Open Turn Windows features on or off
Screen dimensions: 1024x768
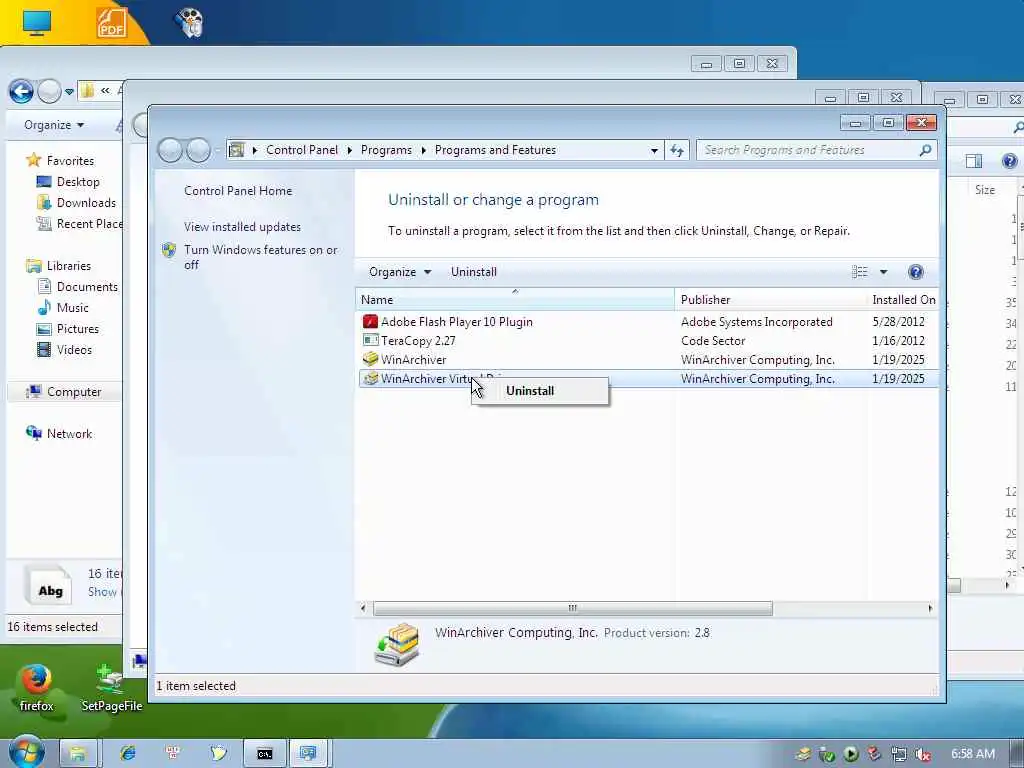click(x=261, y=257)
